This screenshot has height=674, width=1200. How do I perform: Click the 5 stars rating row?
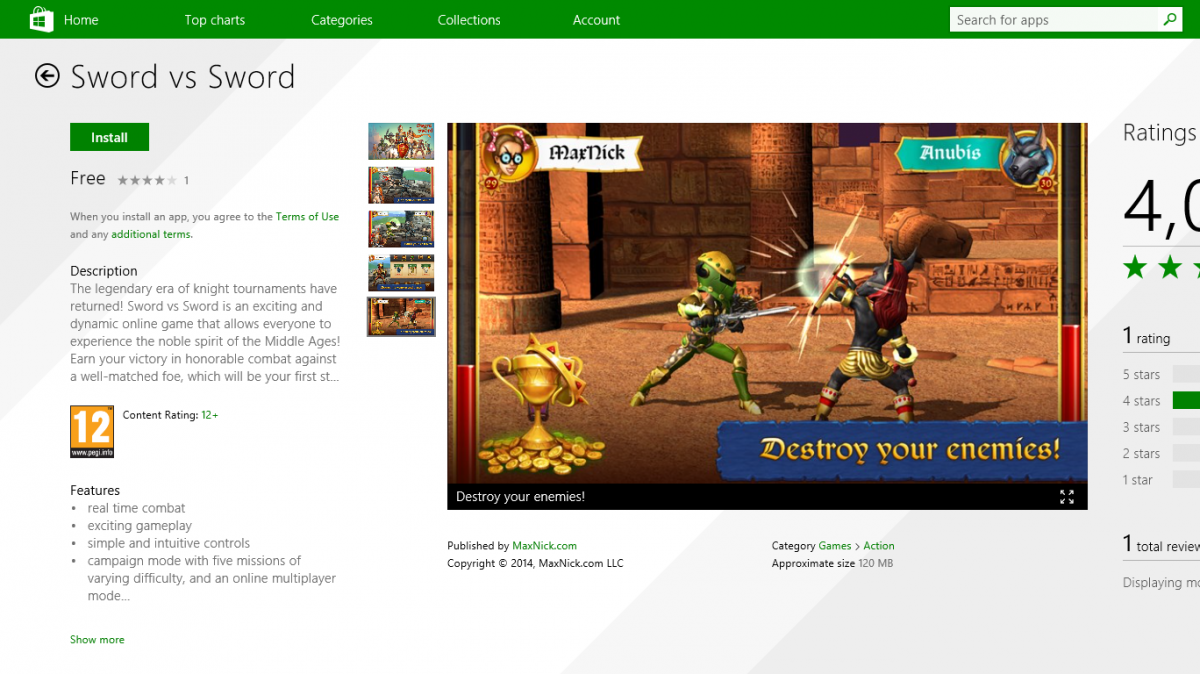coord(1160,374)
